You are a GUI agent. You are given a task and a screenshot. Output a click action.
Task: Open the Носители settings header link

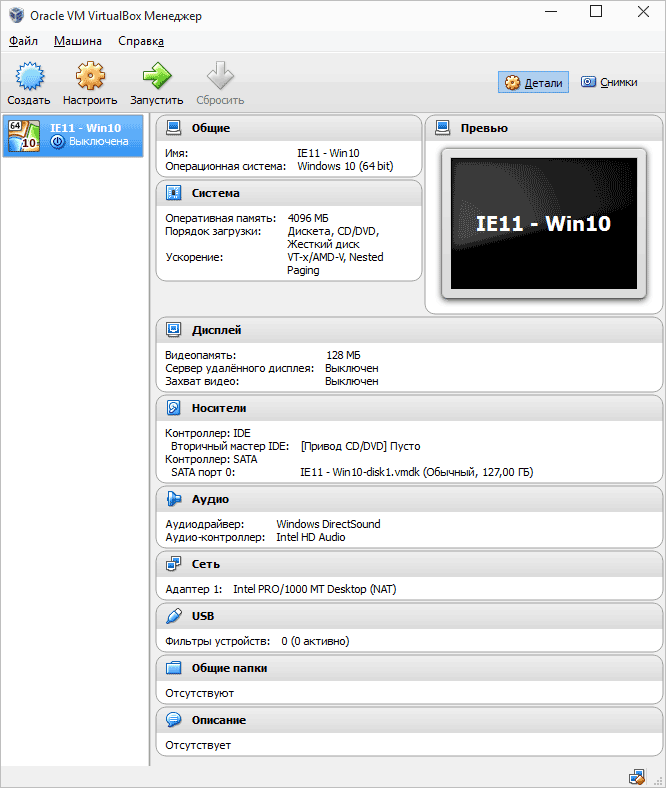click(x=219, y=408)
